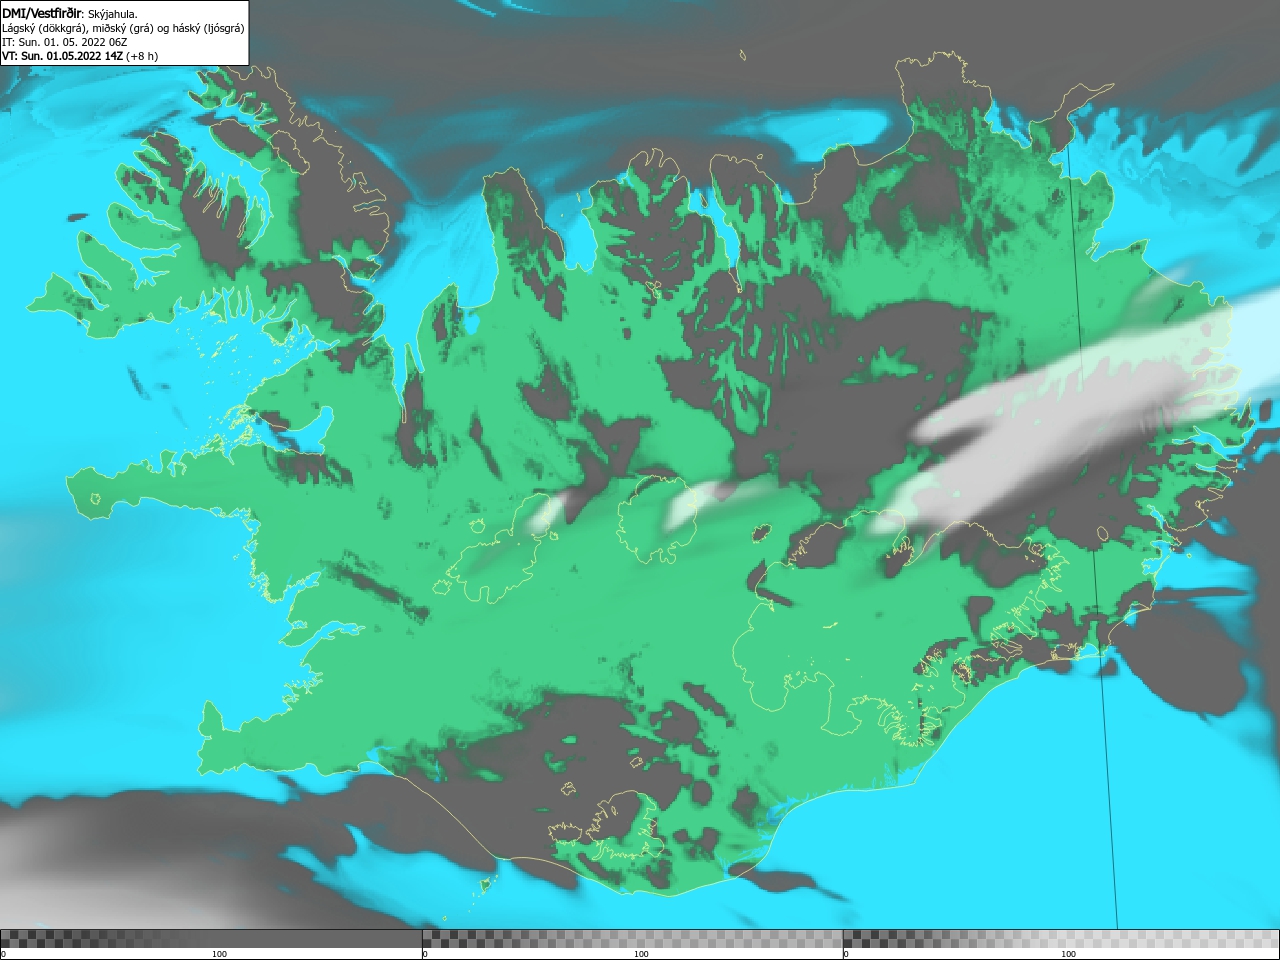This screenshot has width=1280, height=960.
Task: Click the light gray high-cloud scale bar
Action: (1061, 939)
